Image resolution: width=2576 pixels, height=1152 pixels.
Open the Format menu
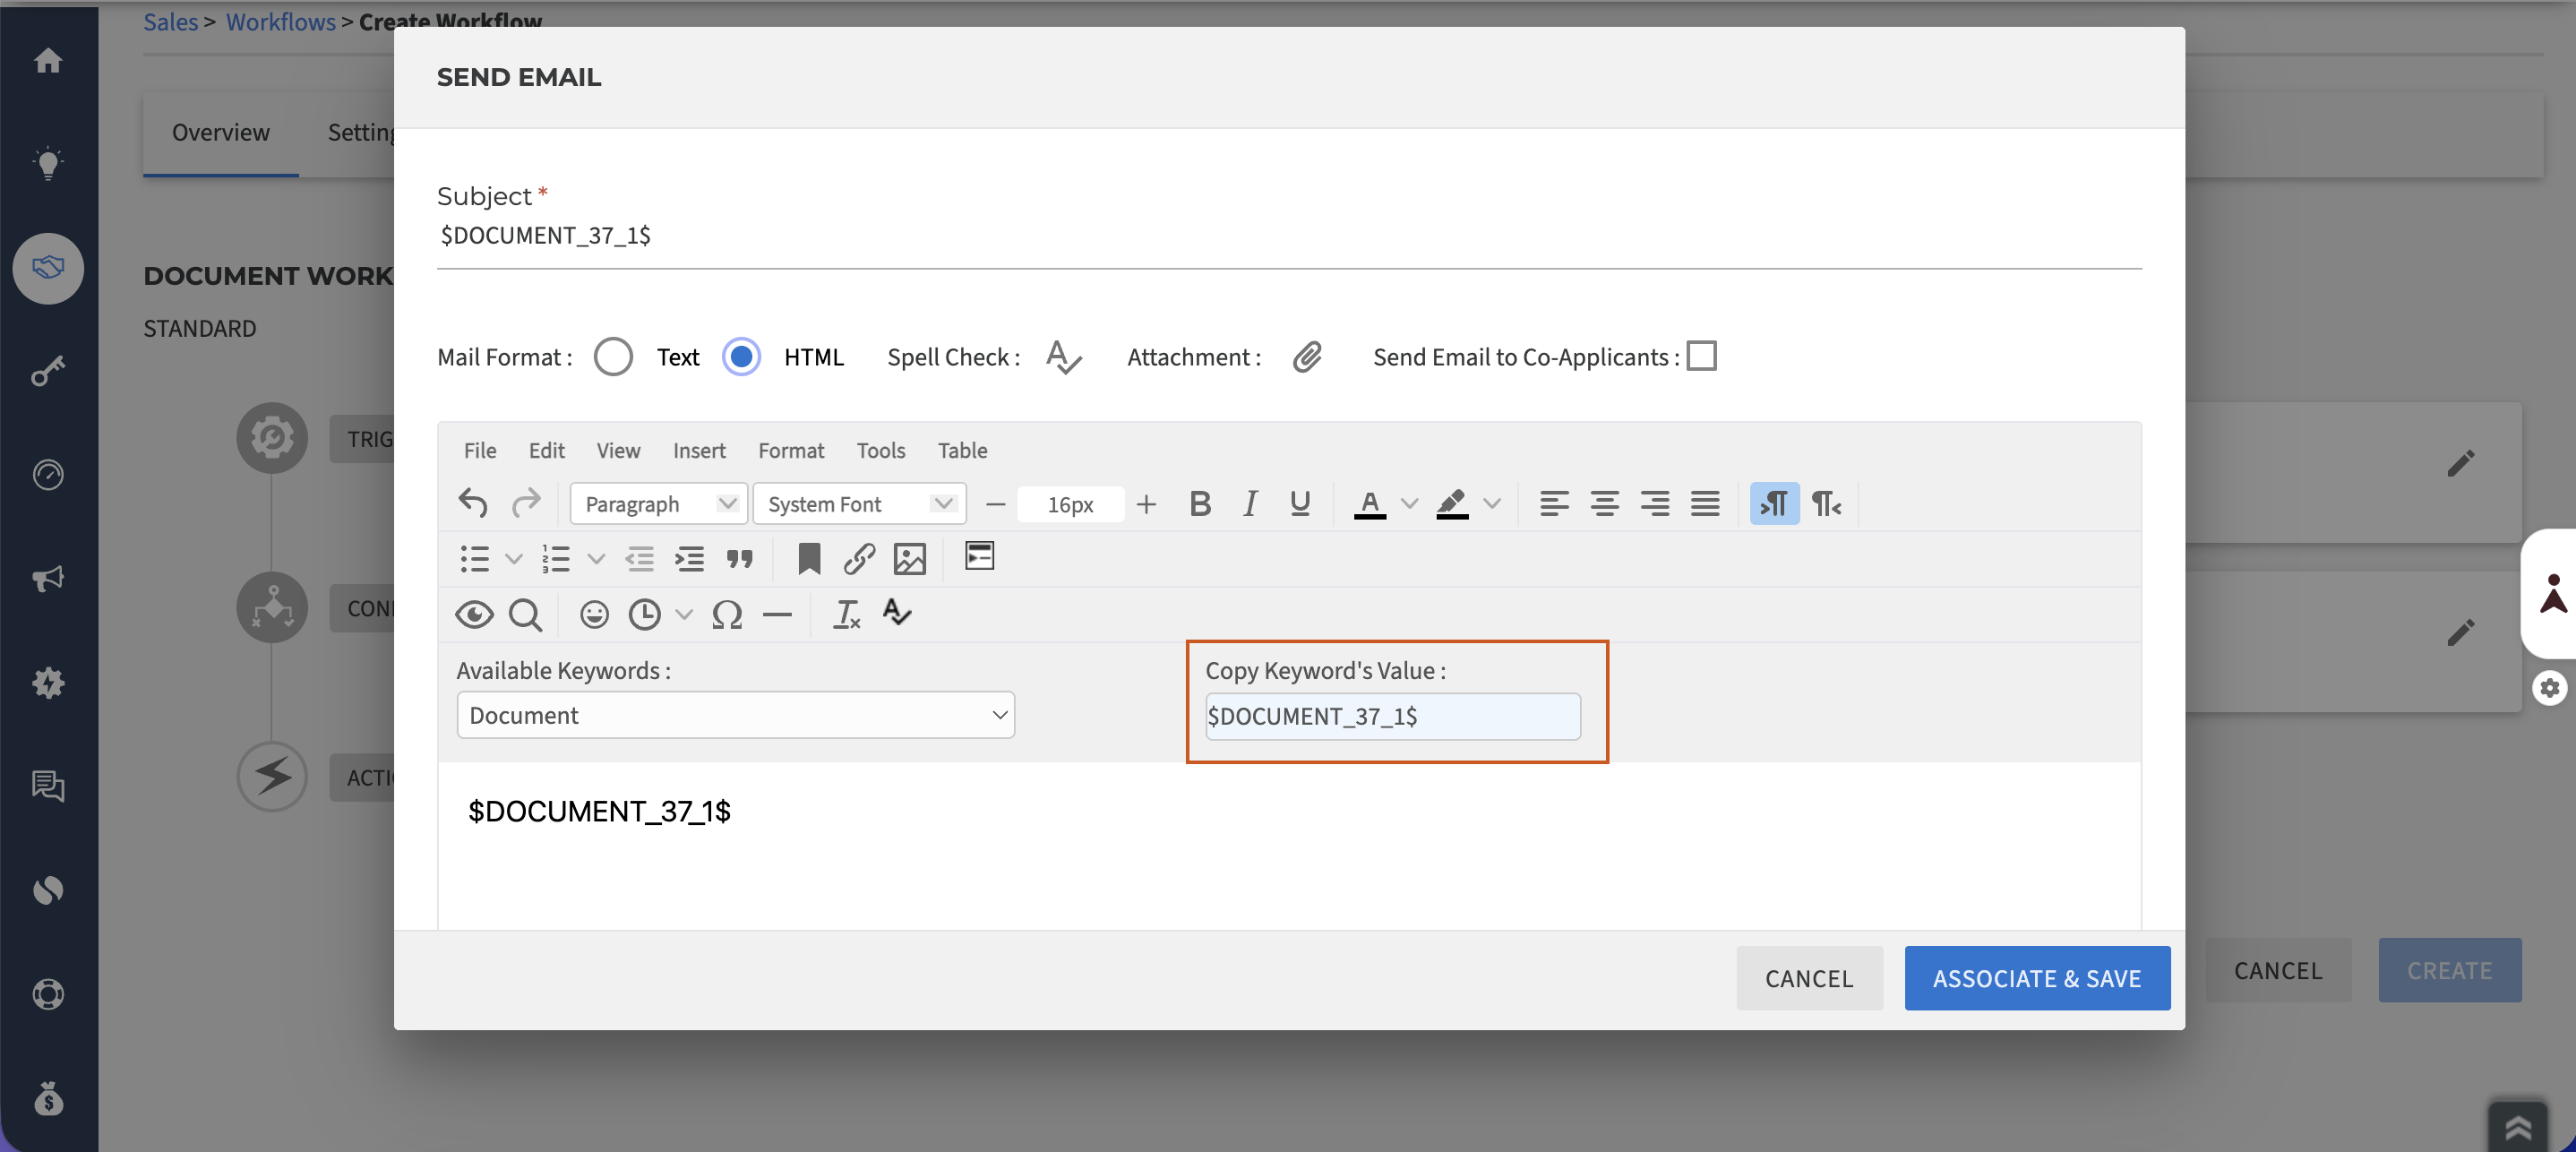791,450
